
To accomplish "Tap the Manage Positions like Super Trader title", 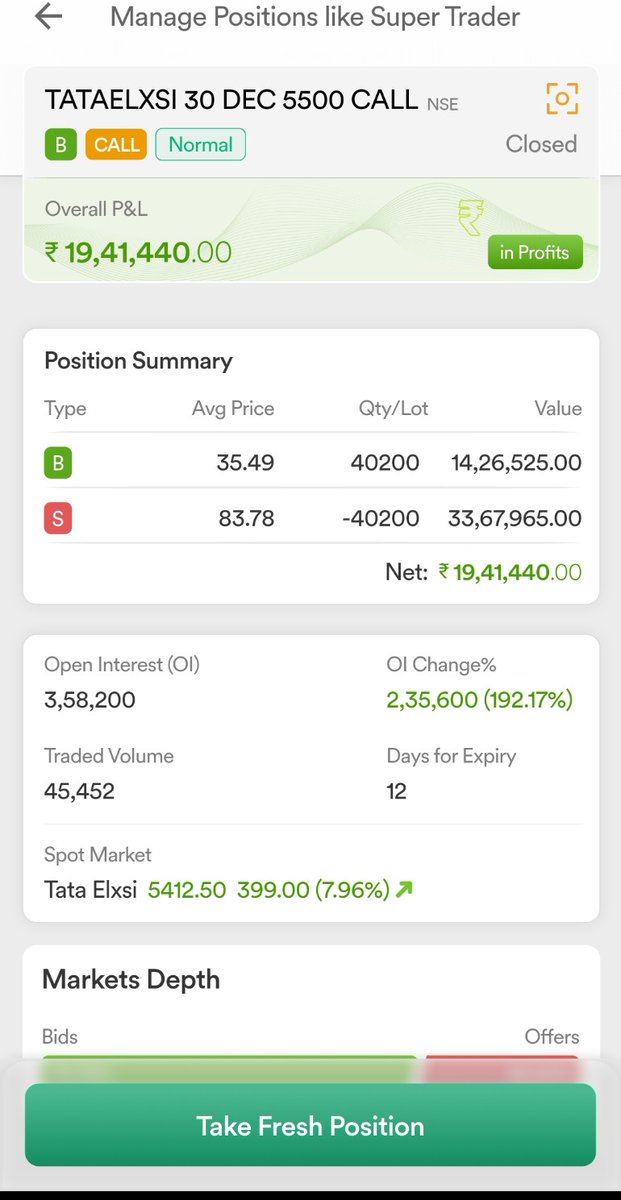I will pyautogui.click(x=315, y=17).
